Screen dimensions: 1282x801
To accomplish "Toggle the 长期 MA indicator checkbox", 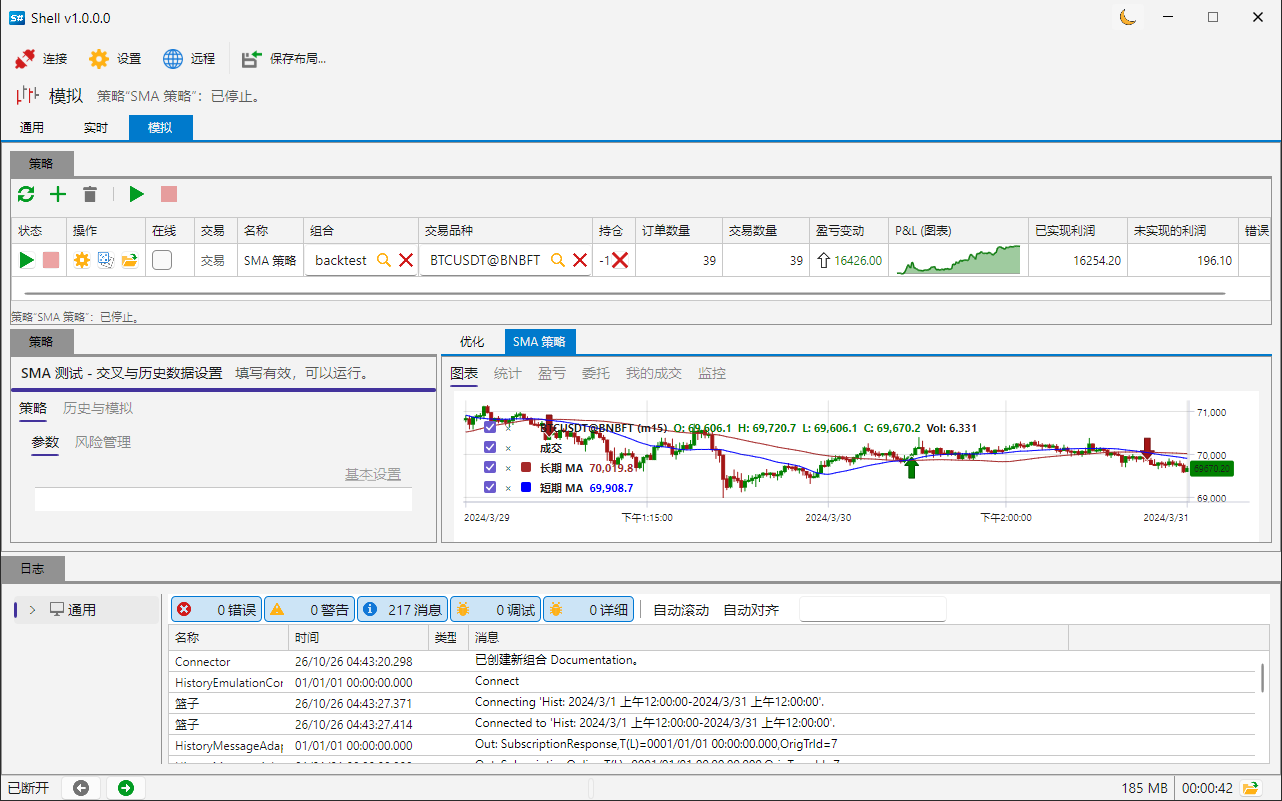I will point(490,467).
